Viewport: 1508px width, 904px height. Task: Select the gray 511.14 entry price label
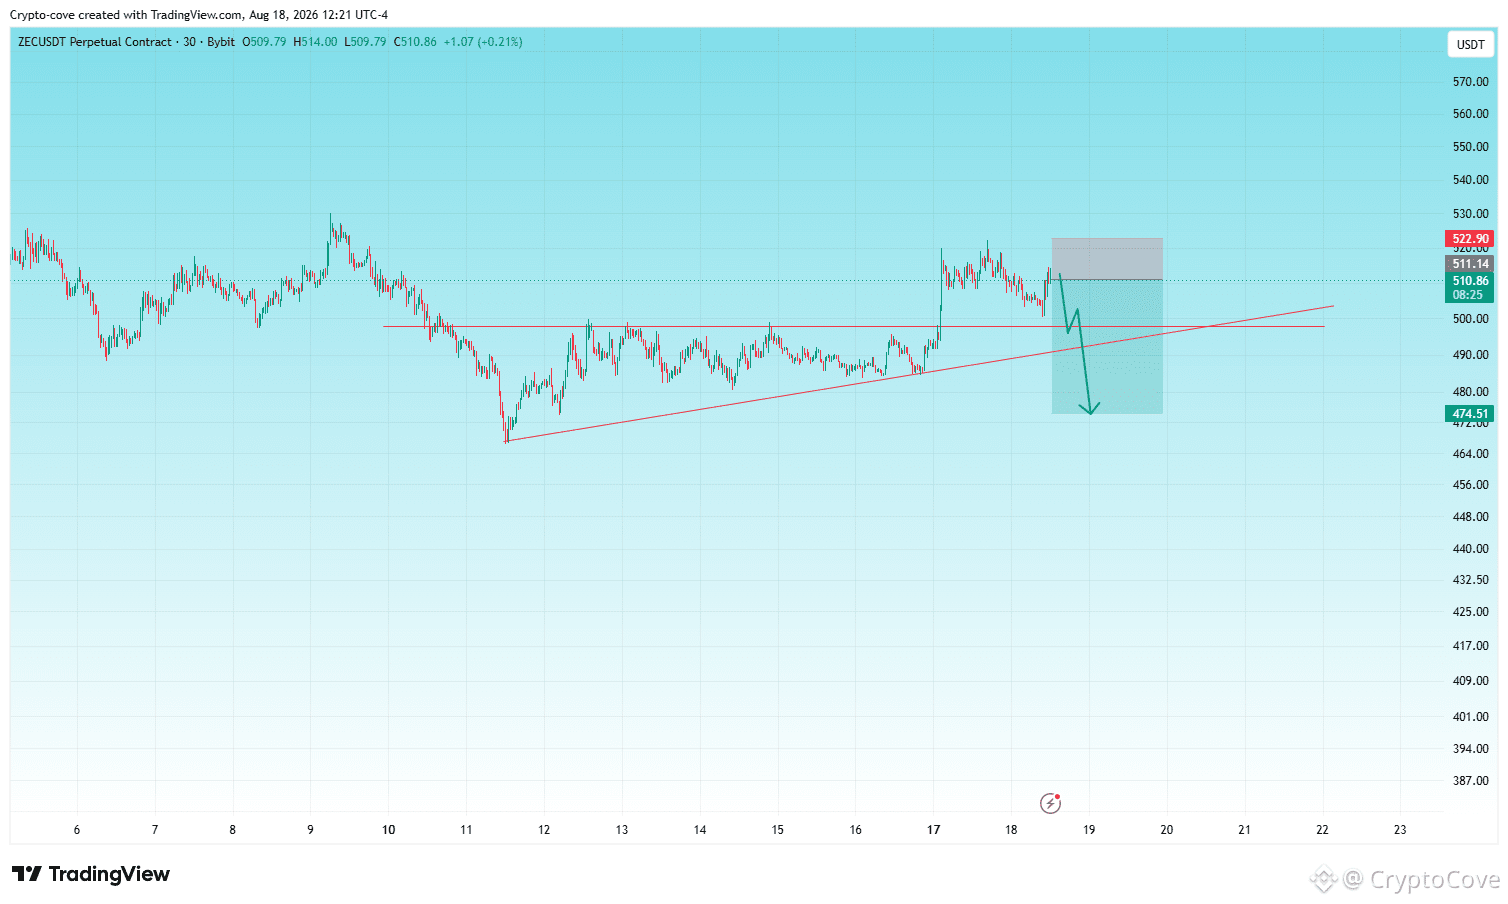pyautogui.click(x=1470, y=264)
